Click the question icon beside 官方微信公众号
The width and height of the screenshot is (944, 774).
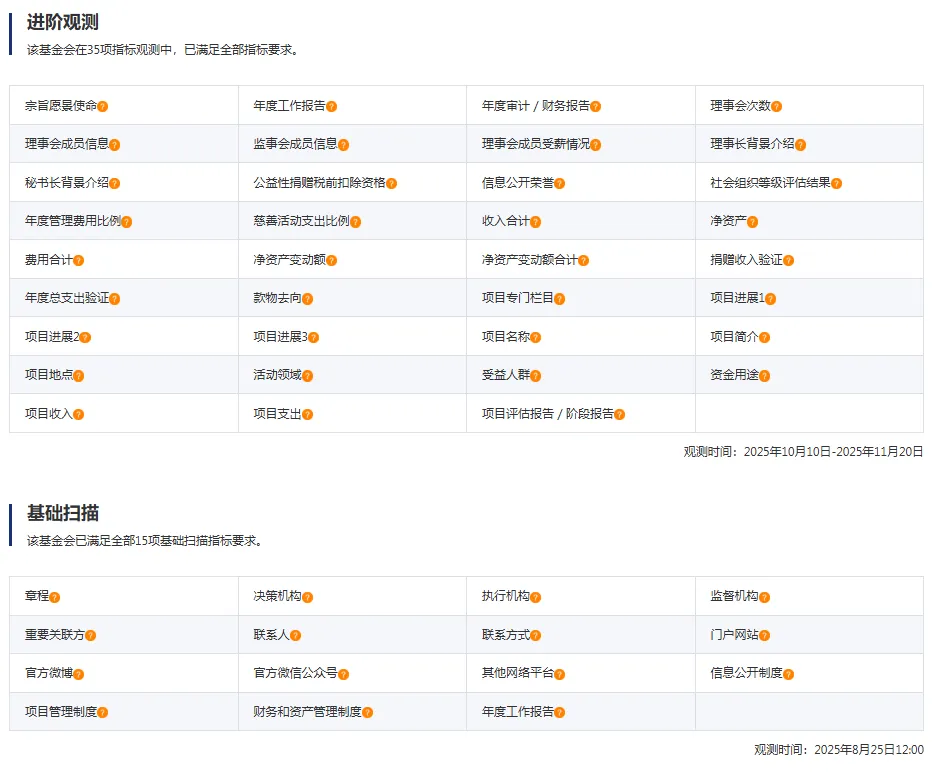click(x=343, y=674)
